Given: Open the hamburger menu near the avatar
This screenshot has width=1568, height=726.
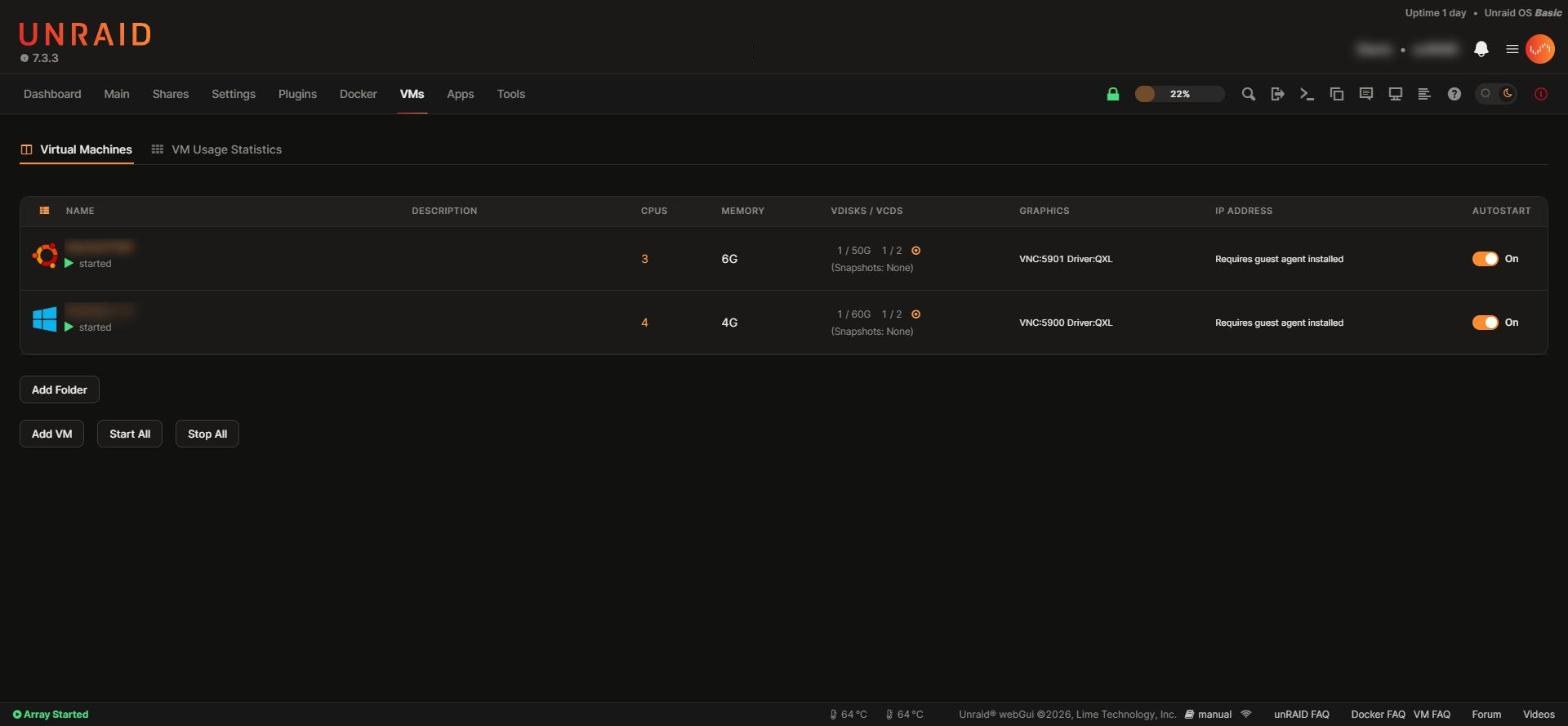Looking at the screenshot, I should coord(1512,49).
